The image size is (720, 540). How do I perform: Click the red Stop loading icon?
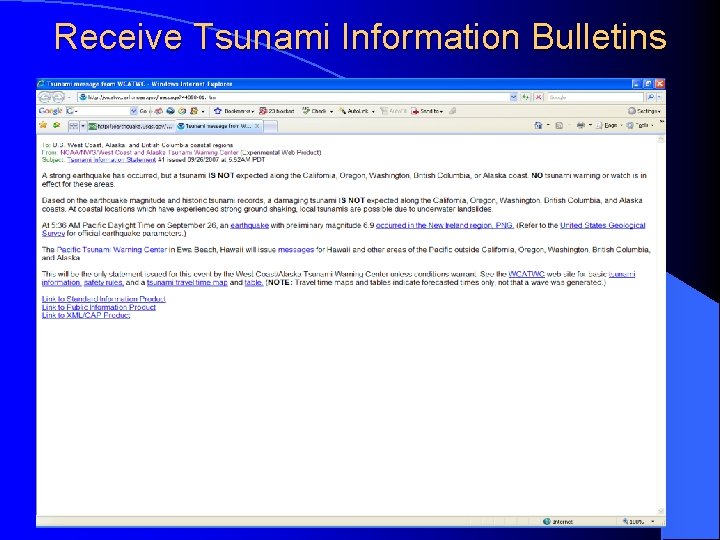pos(539,97)
